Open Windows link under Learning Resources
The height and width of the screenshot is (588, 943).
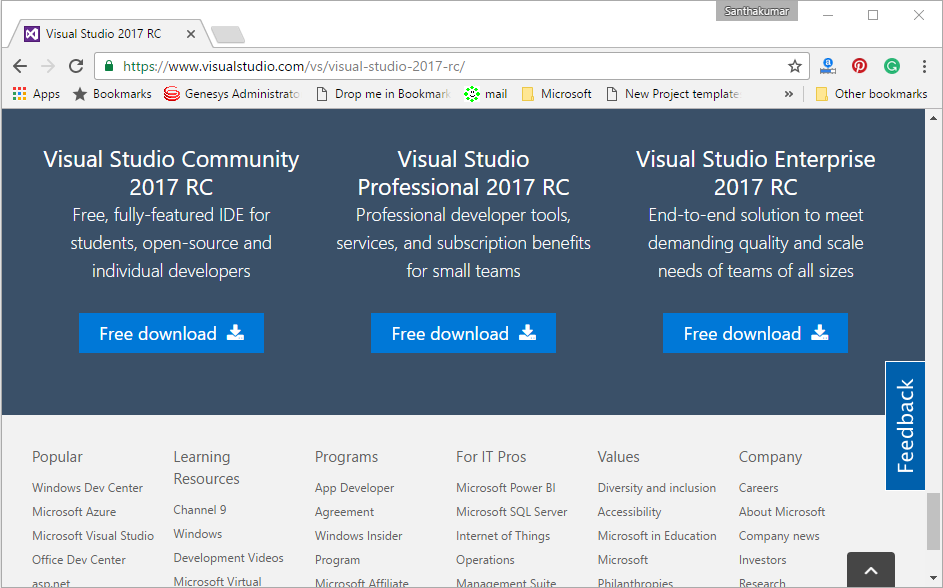(x=198, y=534)
